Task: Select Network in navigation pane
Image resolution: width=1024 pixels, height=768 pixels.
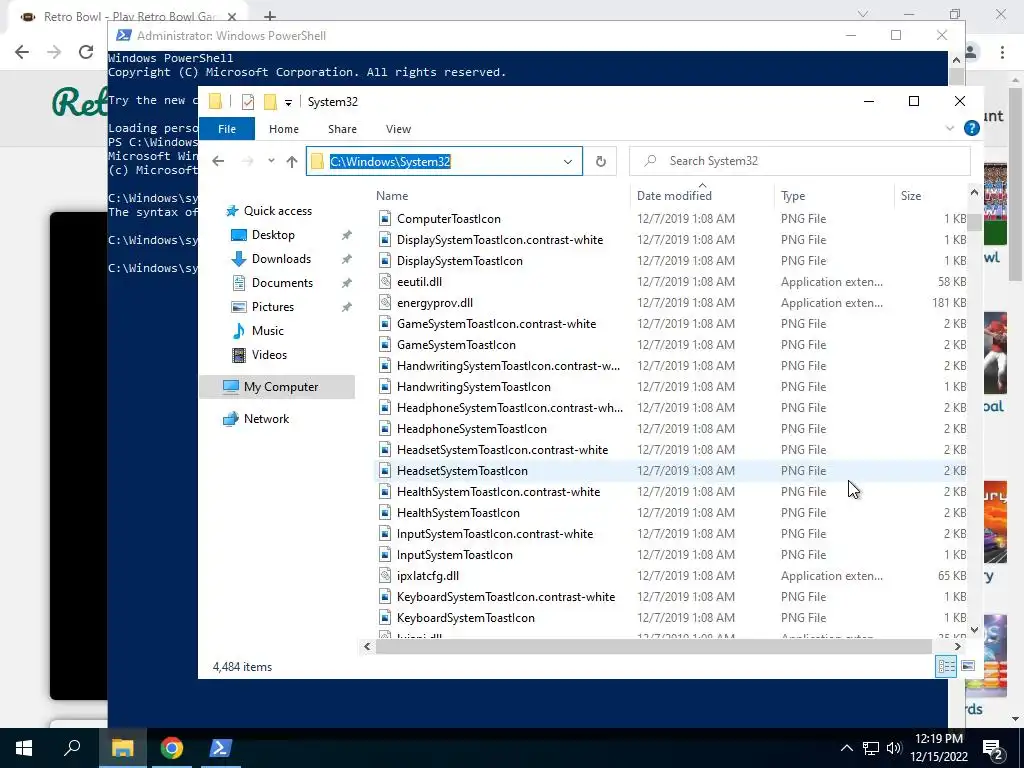Action: coord(266,419)
